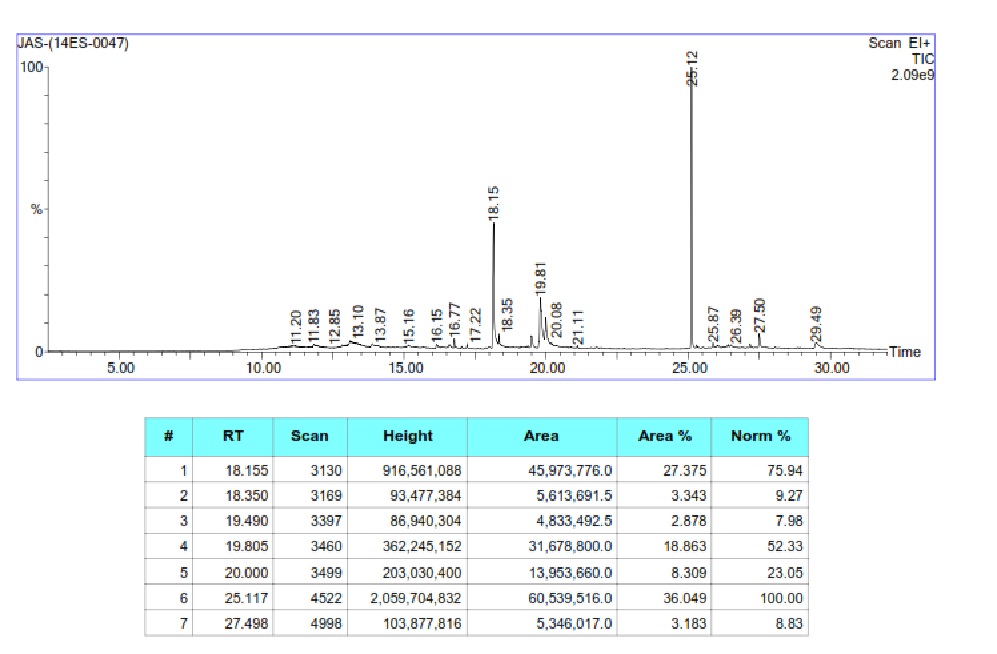The width and height of the screenshot is (997, 654).
Task: Click the tallest peak labeled 25.12
Action: [691, 70]
